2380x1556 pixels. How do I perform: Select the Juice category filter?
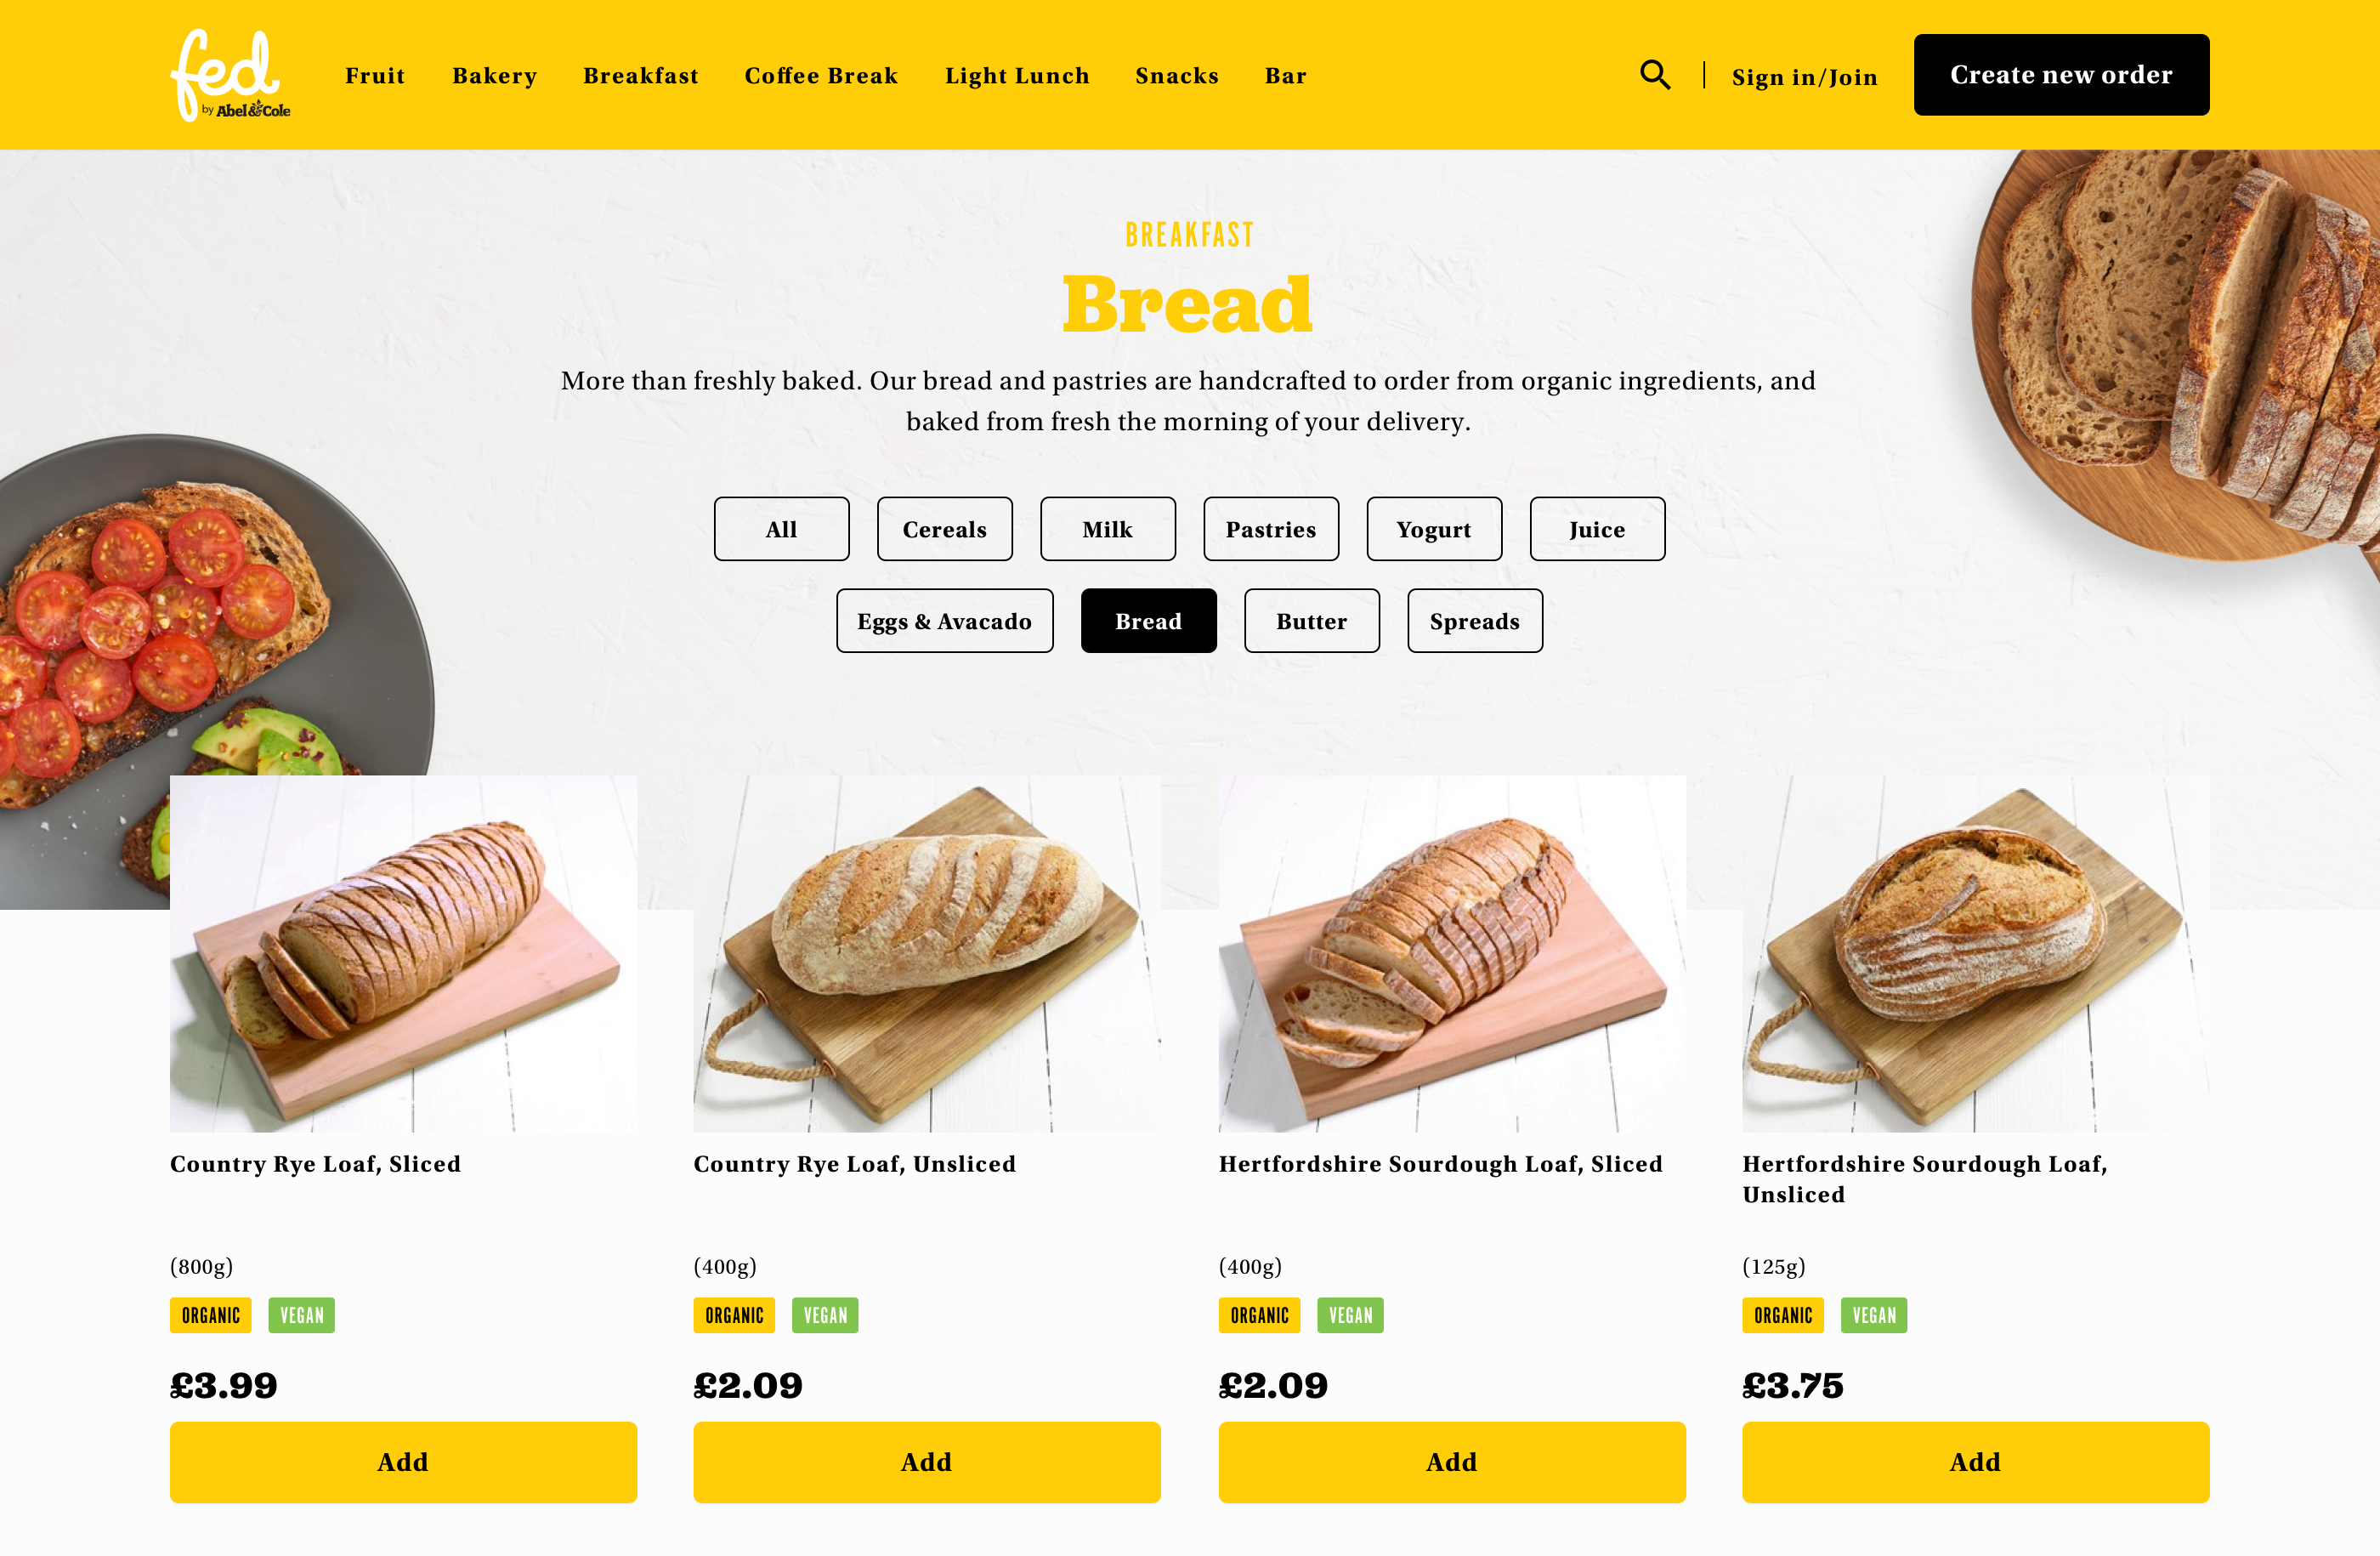point(1597,529)
